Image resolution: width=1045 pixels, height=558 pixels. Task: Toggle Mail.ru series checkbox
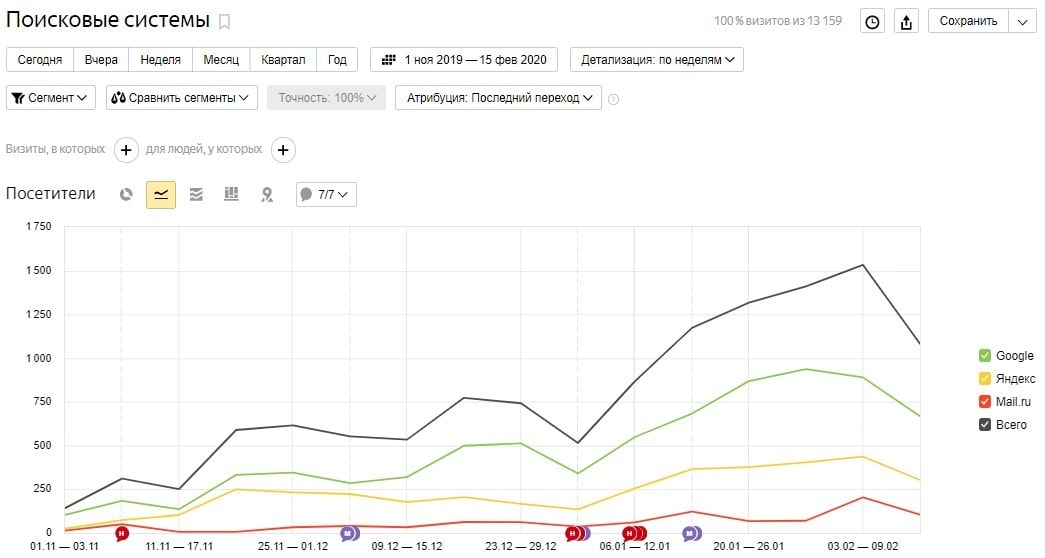tap(984, 401)
